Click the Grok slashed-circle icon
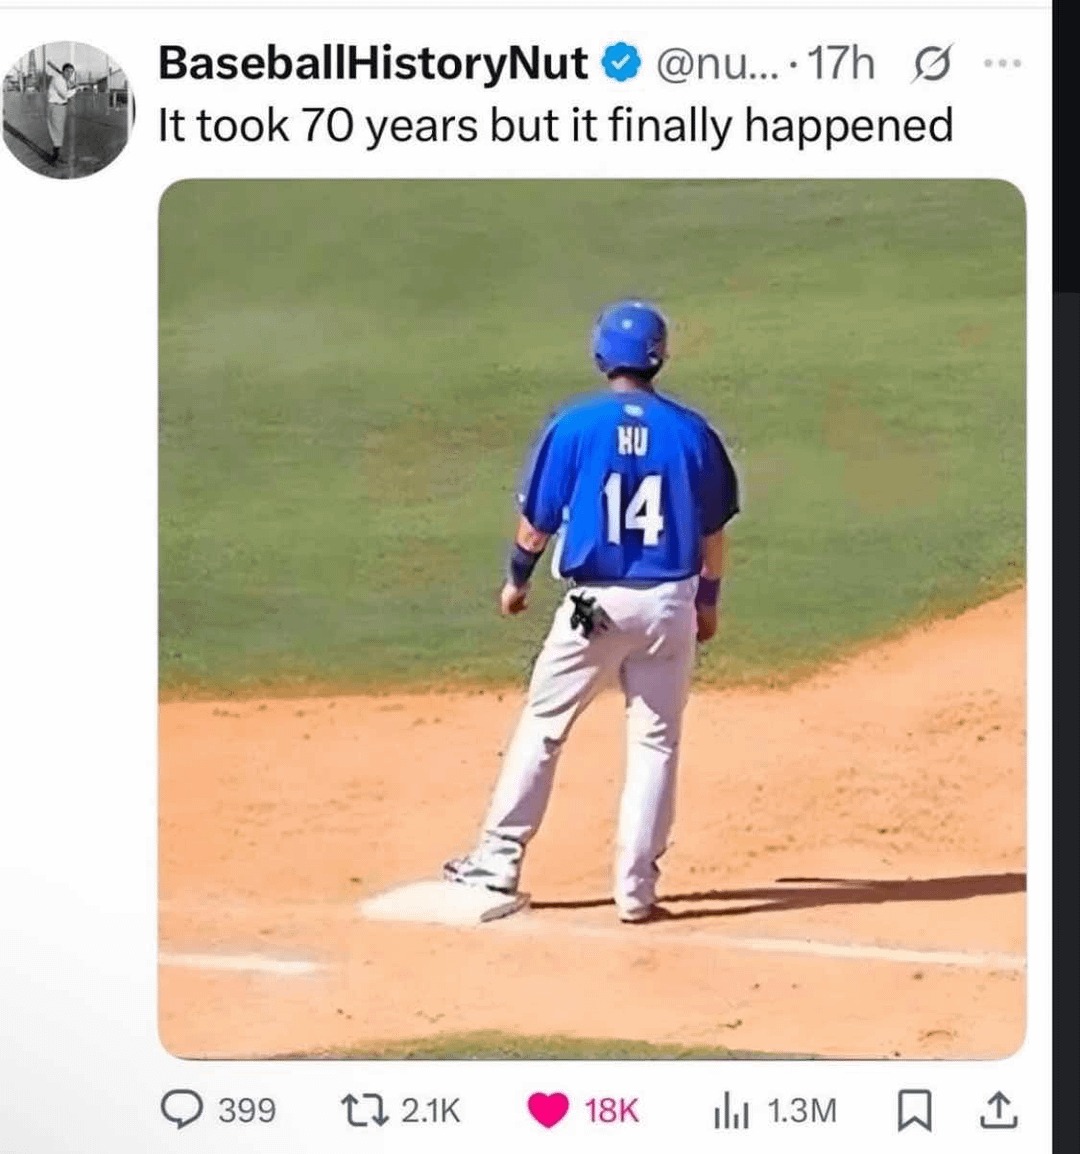This screenshot has height=1154, width=1080. tap(925, 66)
